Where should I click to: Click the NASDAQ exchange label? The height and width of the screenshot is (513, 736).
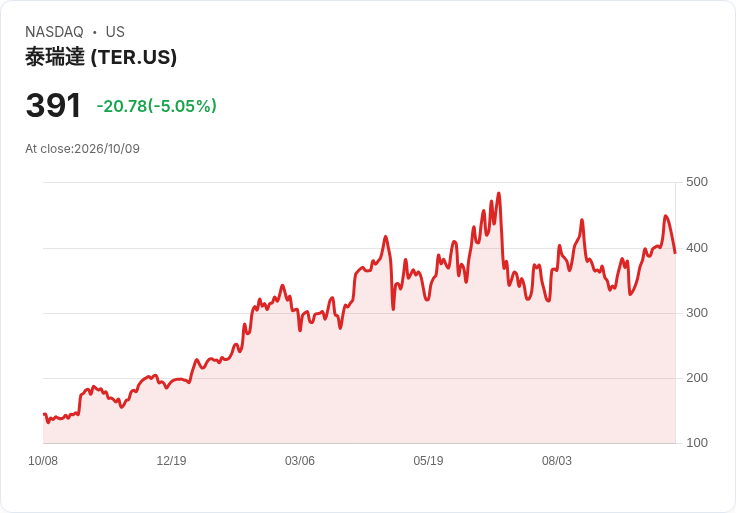[54, 32]
